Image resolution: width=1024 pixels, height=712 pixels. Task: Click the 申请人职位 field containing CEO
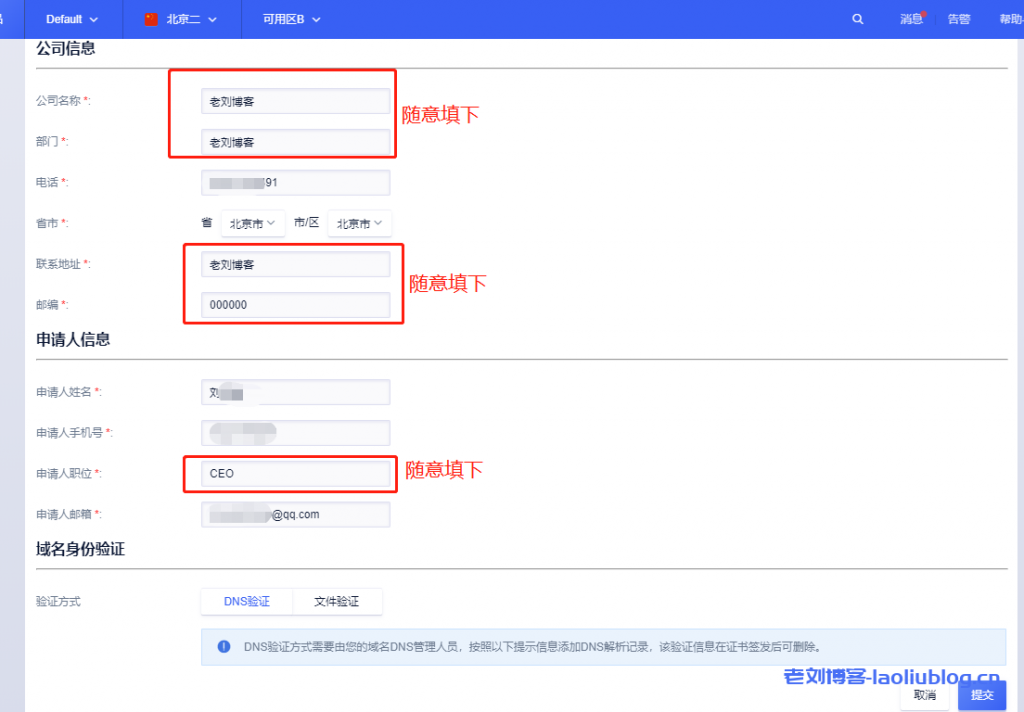pyautogui.click(x=295, y=473)
